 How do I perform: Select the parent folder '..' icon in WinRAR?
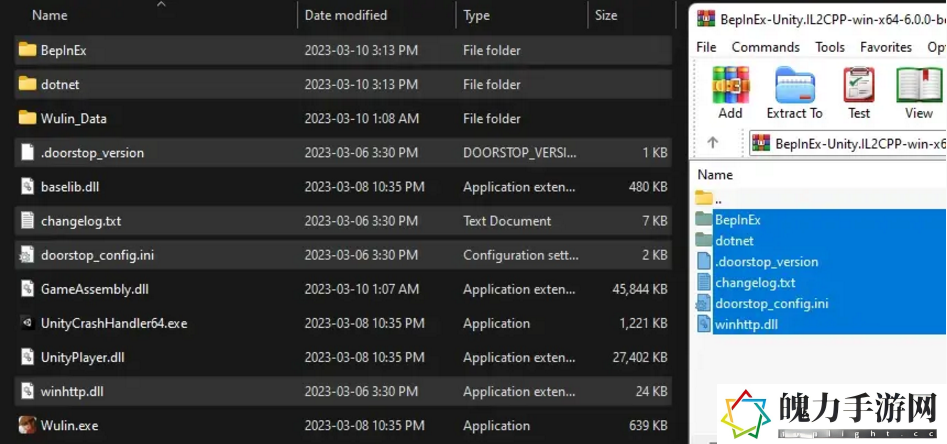(704, 198)
